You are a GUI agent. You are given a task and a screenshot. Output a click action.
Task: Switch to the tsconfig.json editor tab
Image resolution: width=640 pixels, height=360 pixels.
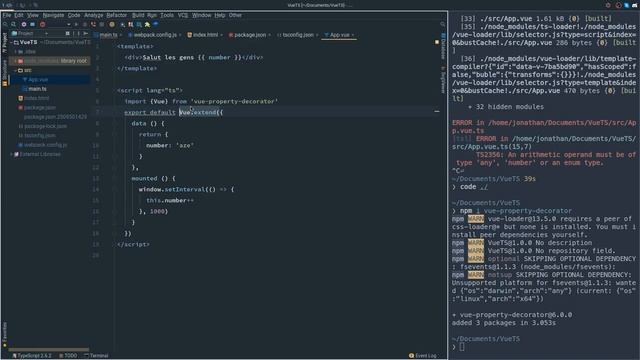[x=298, y=35]
